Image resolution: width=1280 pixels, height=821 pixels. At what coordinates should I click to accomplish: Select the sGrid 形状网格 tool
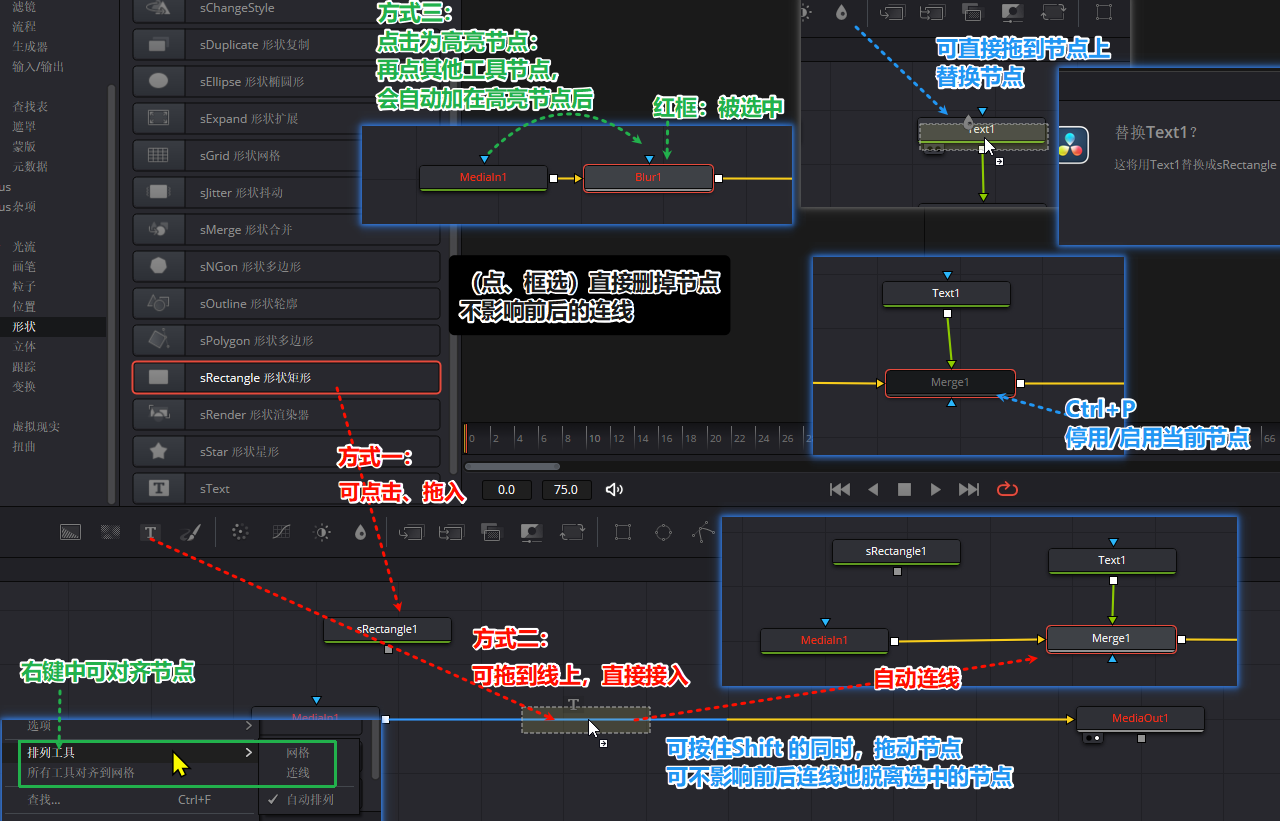[x=286, y=155]
